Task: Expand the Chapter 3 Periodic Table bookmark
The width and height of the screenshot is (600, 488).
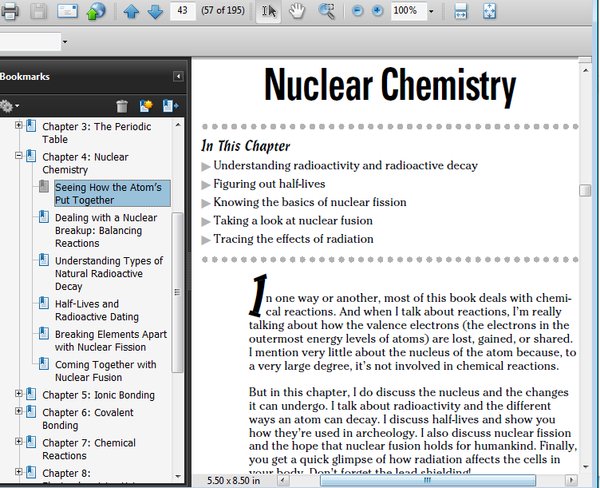Action: tap(19, 126)
